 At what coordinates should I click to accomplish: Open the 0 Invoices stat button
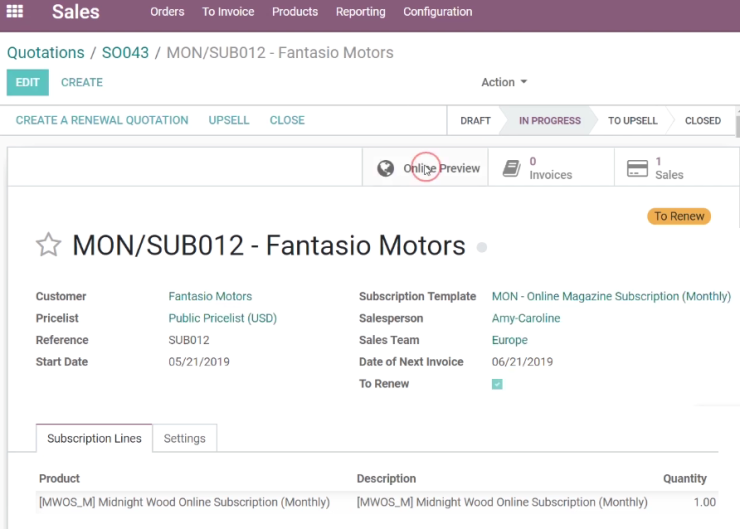[551, 168]
